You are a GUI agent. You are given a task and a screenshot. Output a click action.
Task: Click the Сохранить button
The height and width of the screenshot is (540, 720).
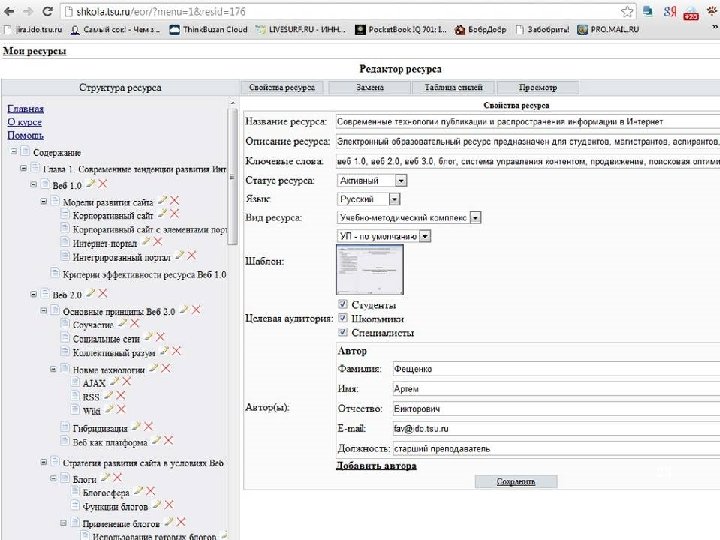[516, 482]
